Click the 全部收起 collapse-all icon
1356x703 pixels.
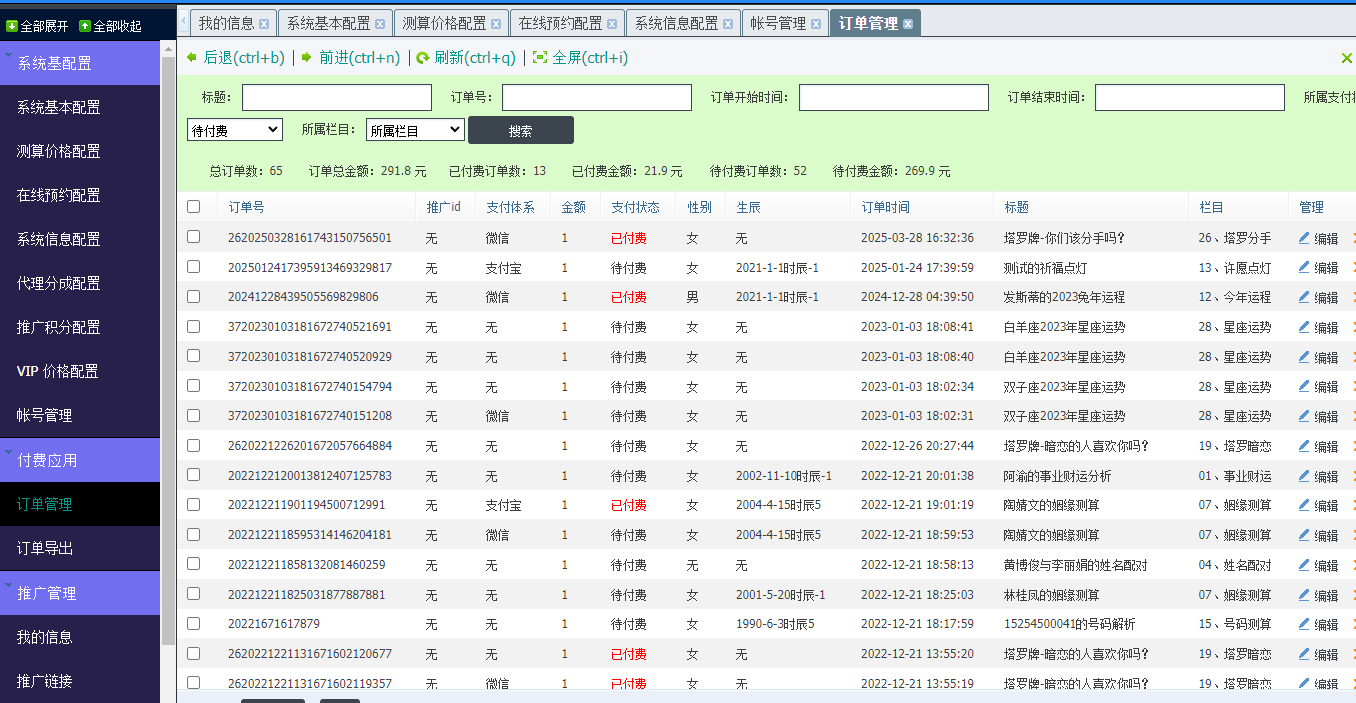coord(85,26)
